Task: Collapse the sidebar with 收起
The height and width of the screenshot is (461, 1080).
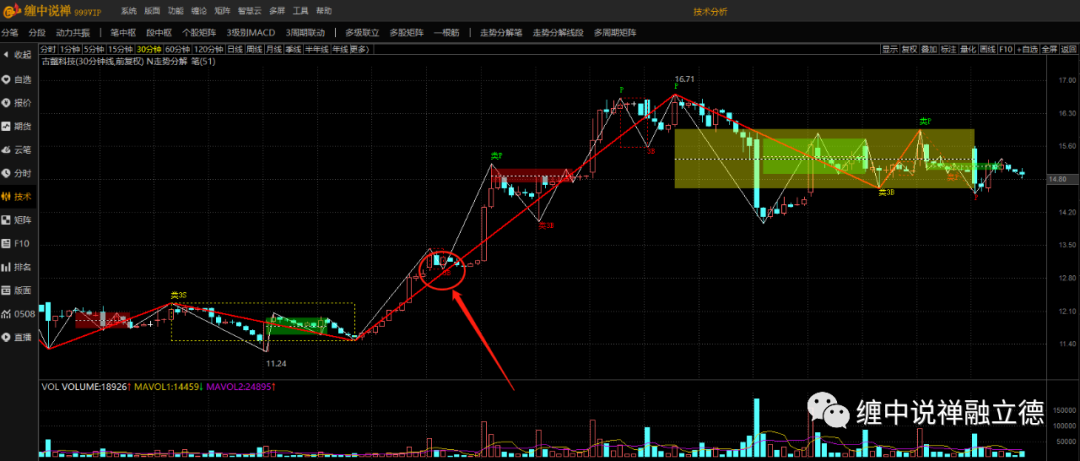Action: 18,54
